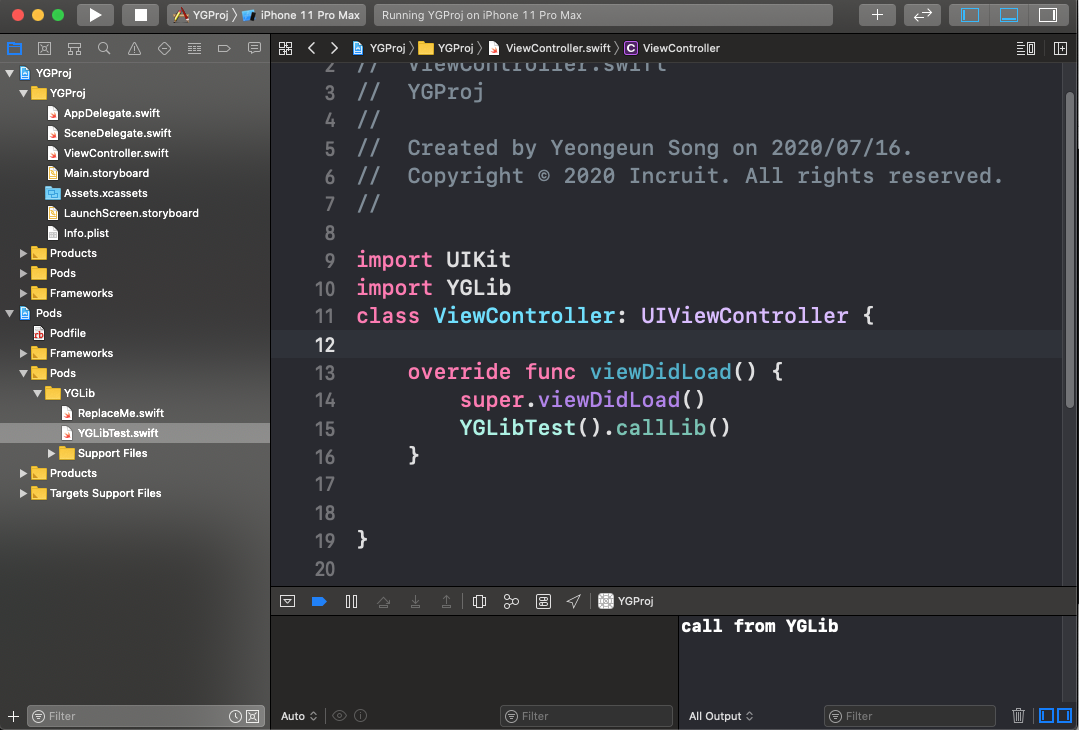Open the related items grid menu
Screen dimensions: 1079x730
(x=285, y=48)
